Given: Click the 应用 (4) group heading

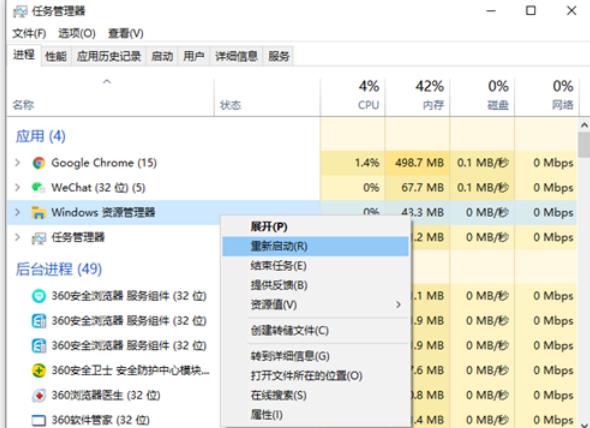Looking at the screenshot, I should (x=41, y=136).
